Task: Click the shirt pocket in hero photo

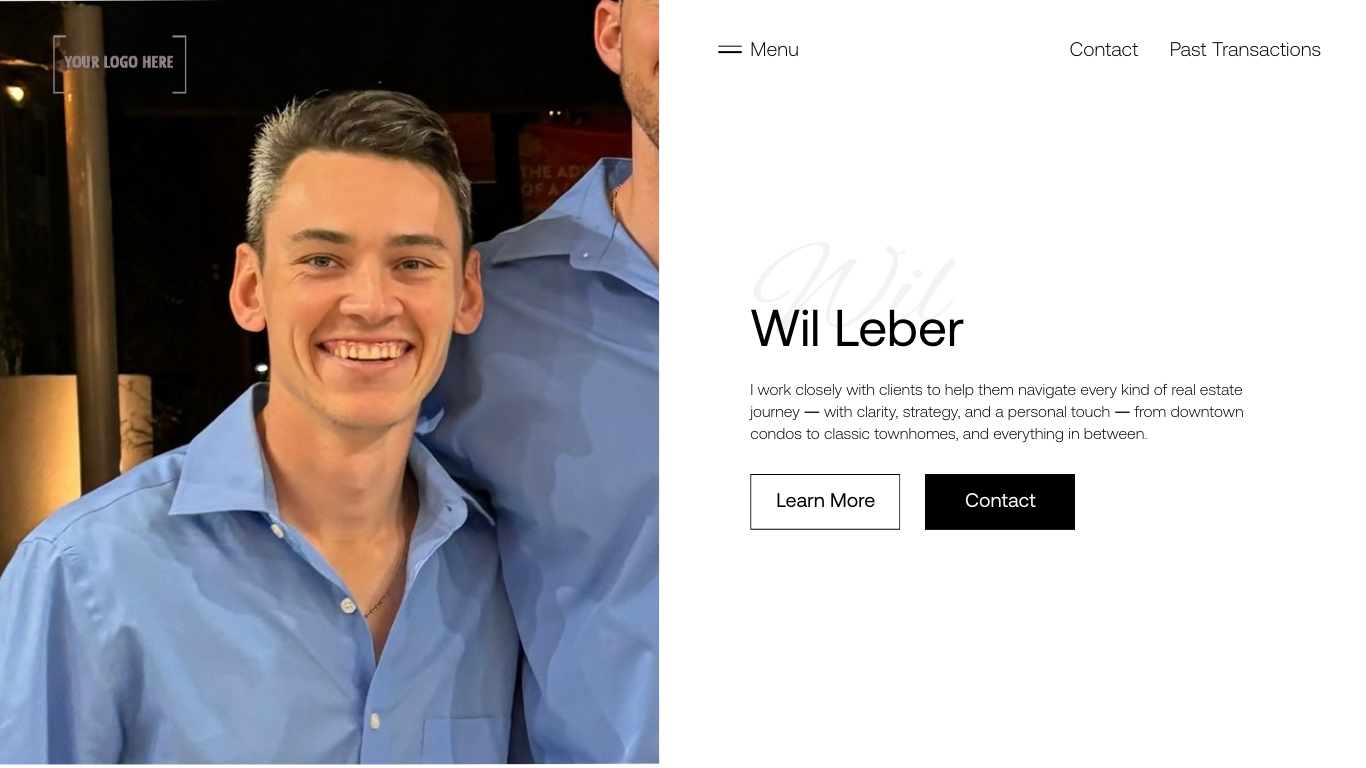Action: 465,740
